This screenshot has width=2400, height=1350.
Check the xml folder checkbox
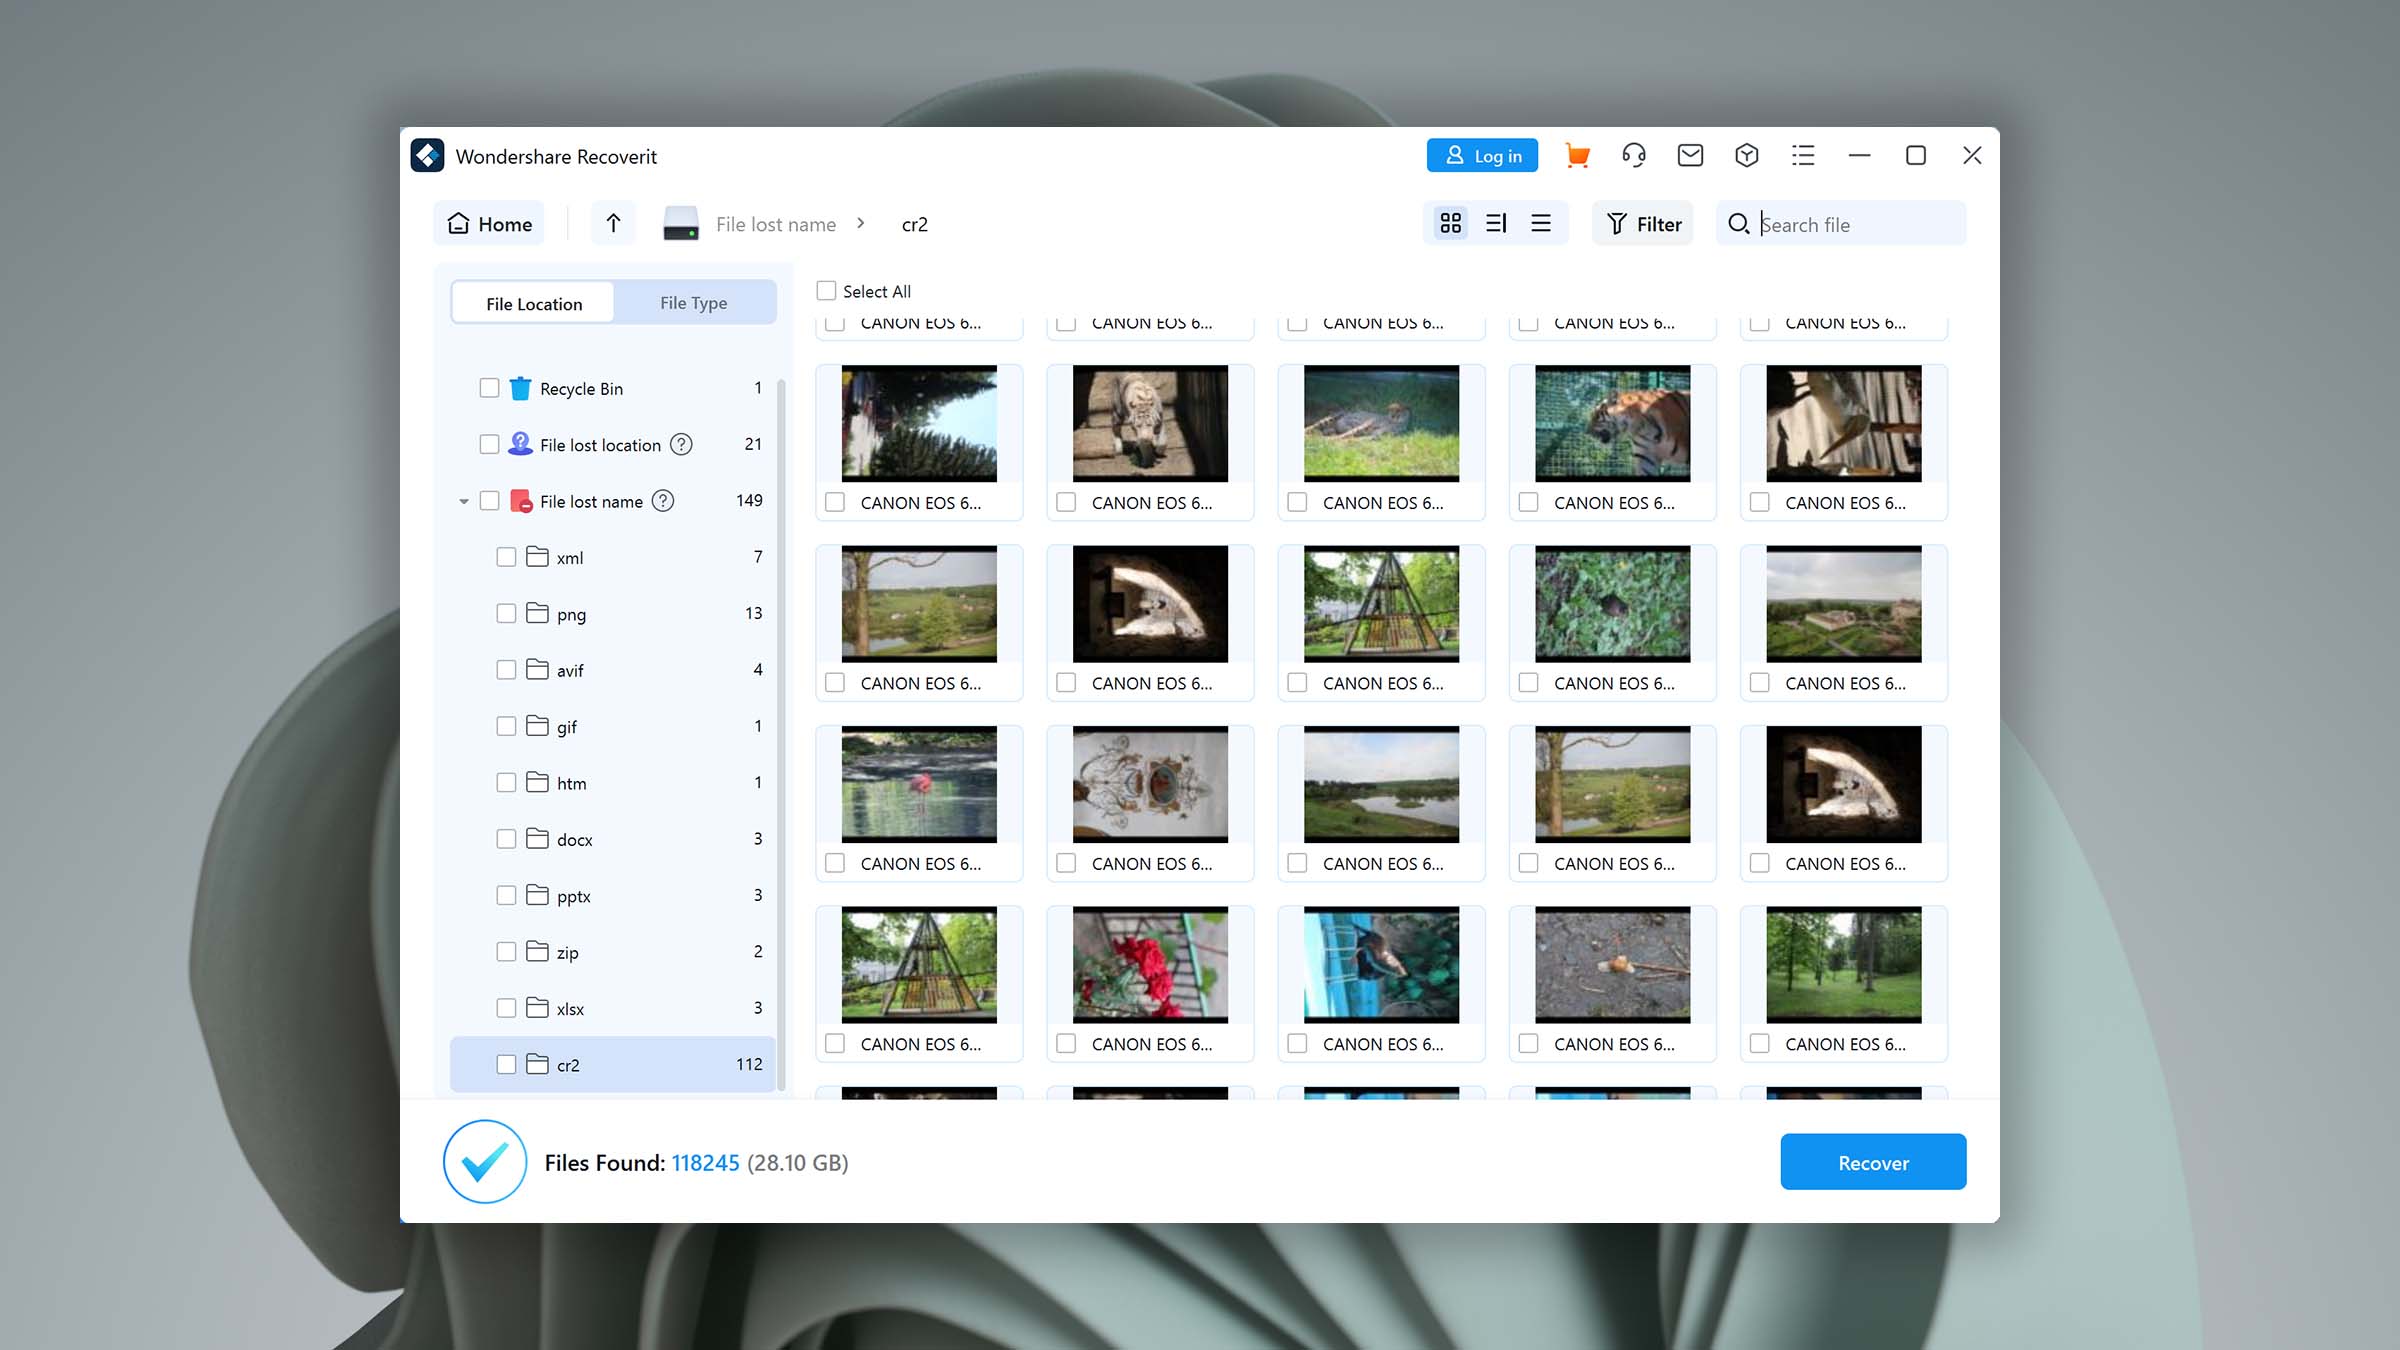(x=506, y=556)
